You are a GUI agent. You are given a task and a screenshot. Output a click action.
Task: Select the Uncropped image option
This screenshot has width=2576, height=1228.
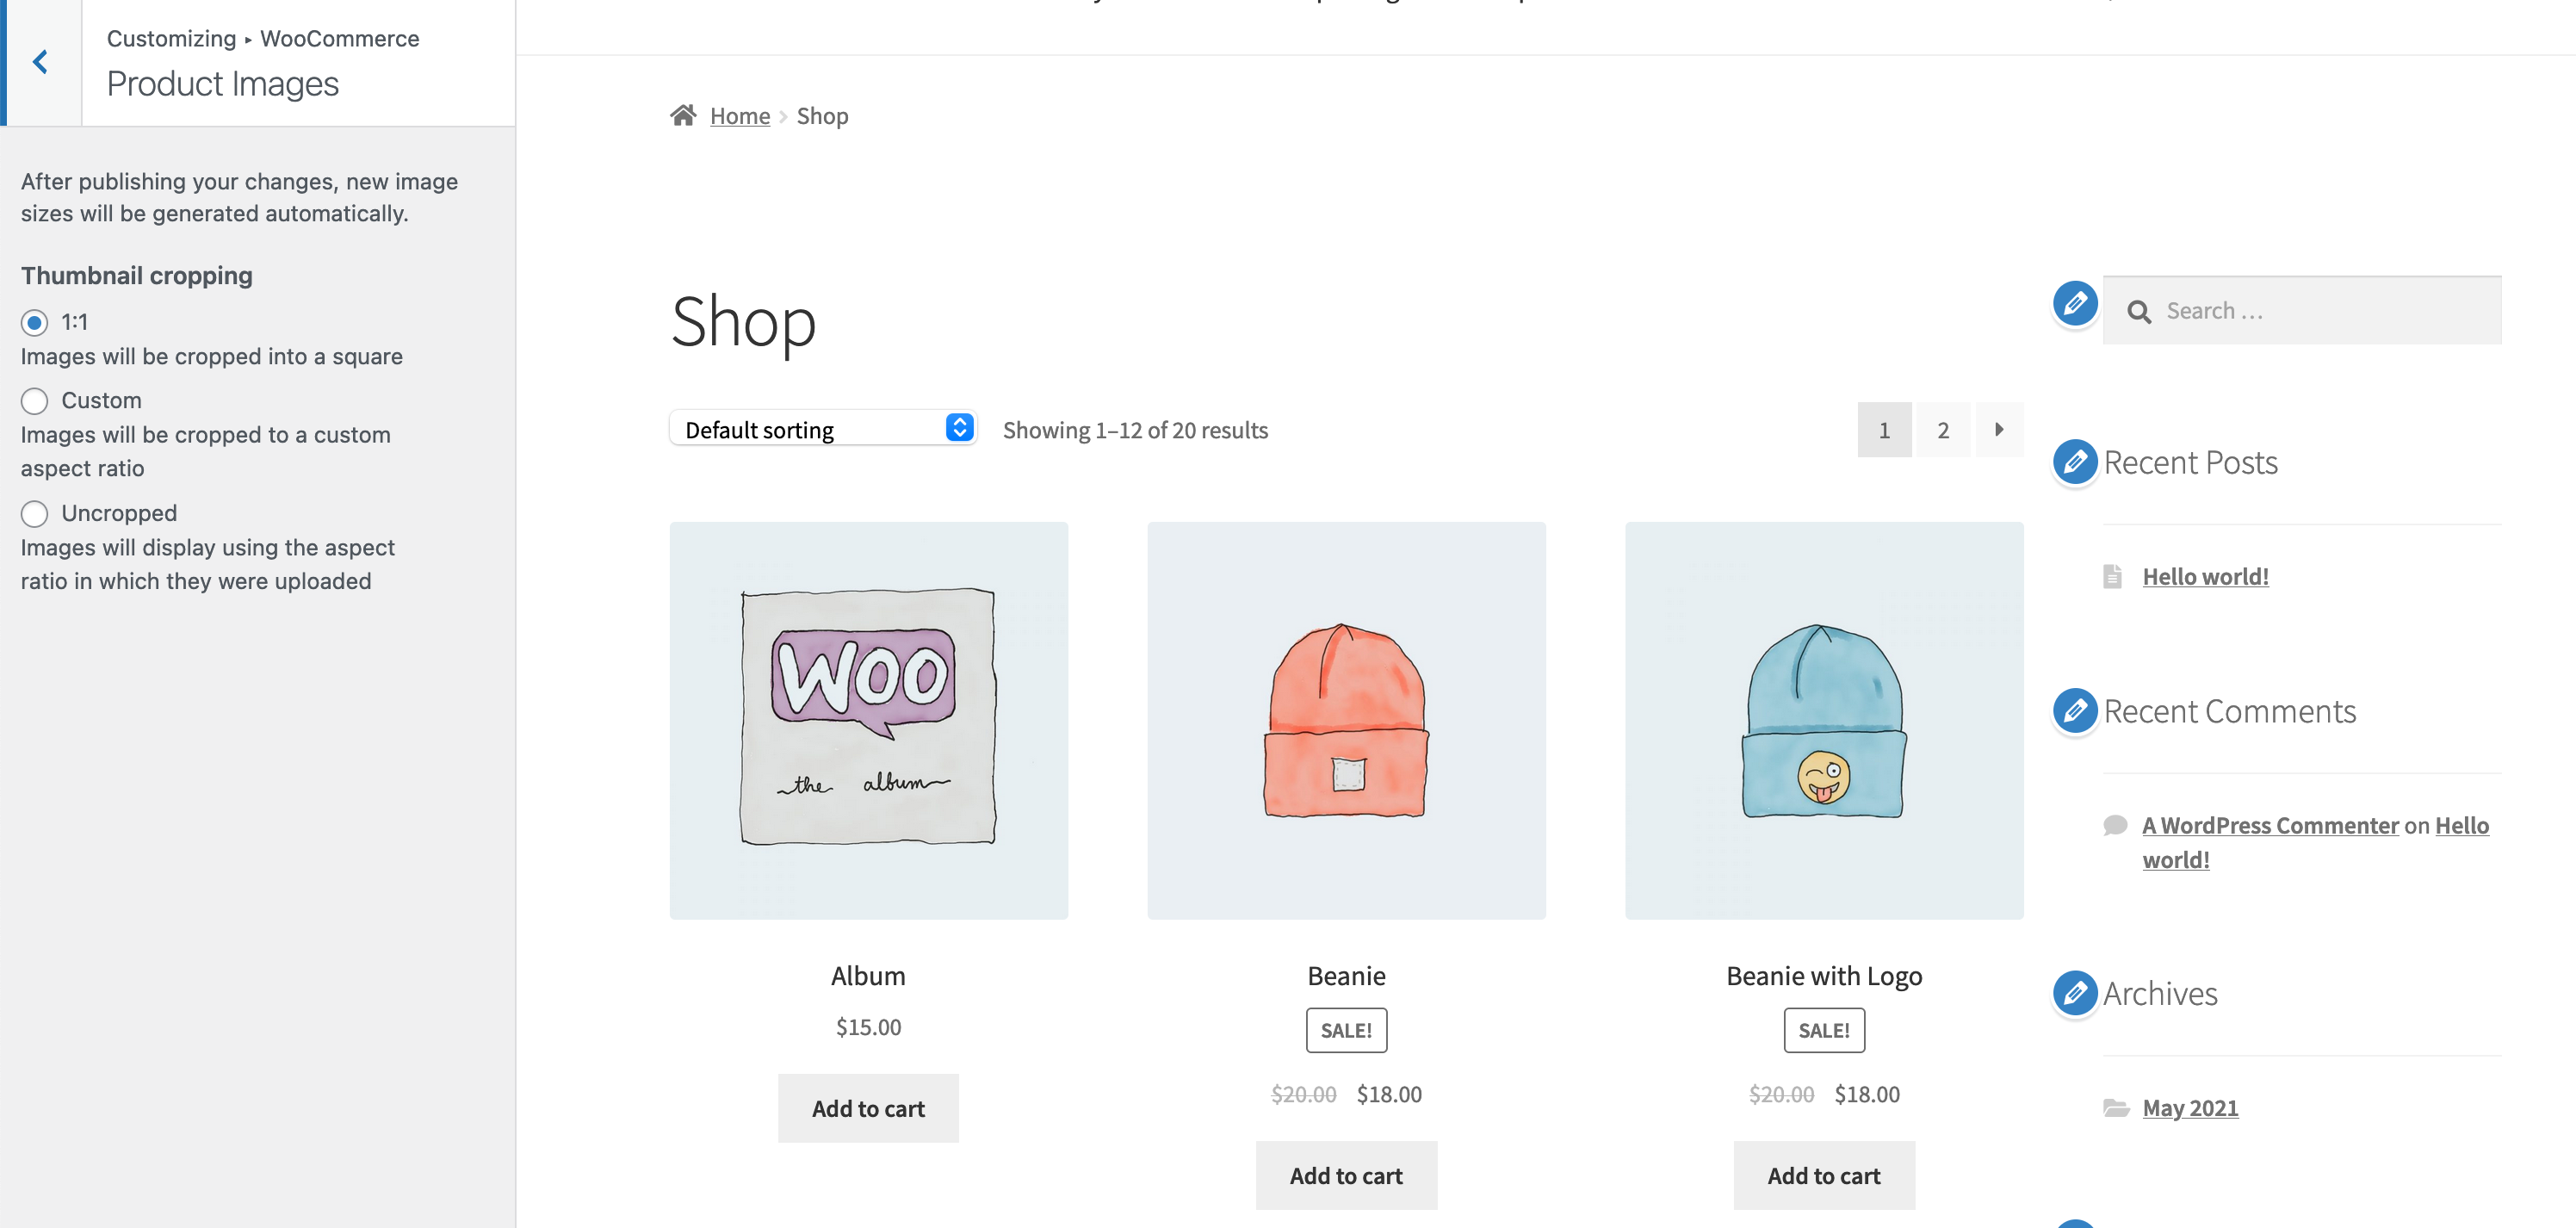(34, 513)
